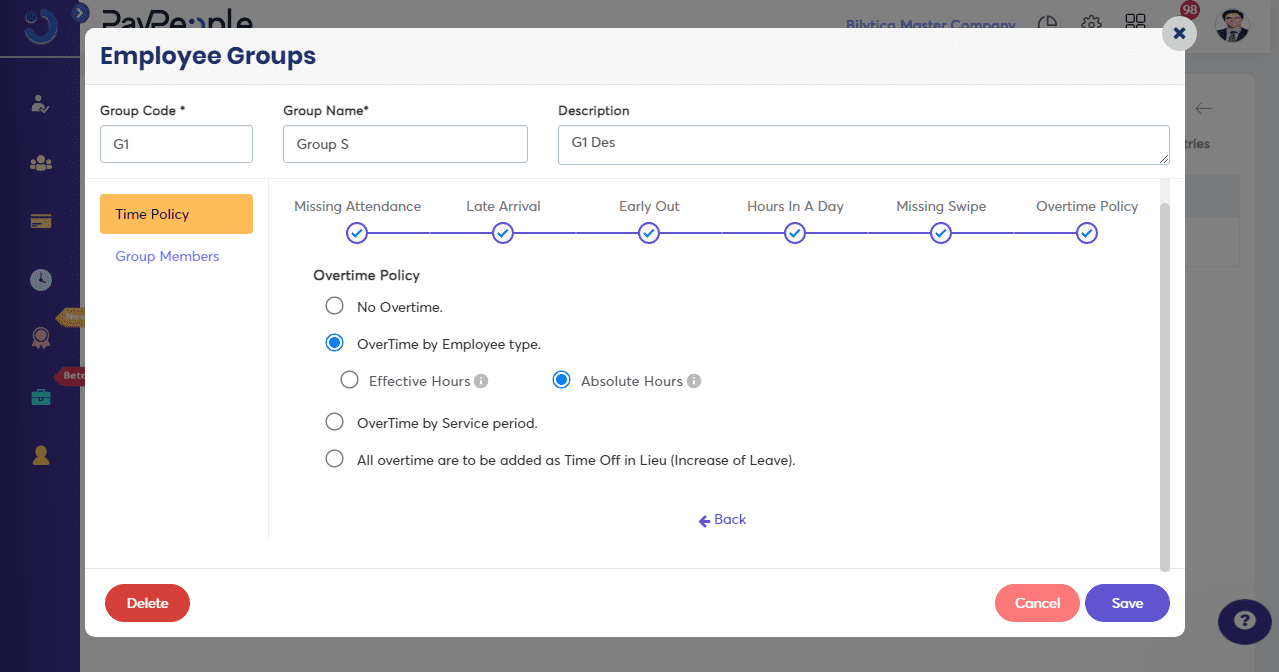The image size is (1279, 672).
Task: Click the Group Name input field
Action: 405,144
